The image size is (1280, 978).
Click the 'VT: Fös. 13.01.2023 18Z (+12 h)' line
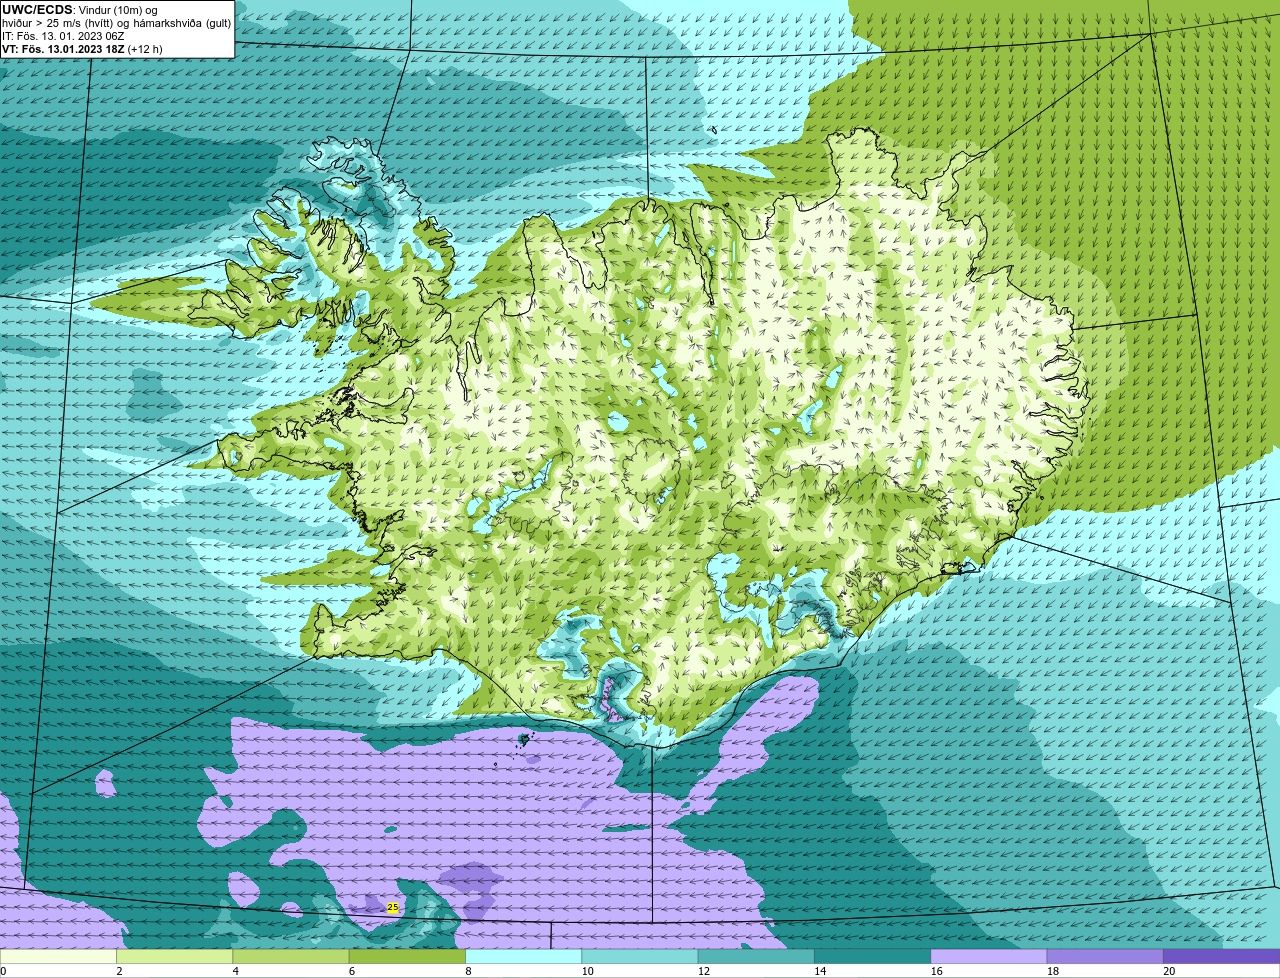[x=82, y=49]
